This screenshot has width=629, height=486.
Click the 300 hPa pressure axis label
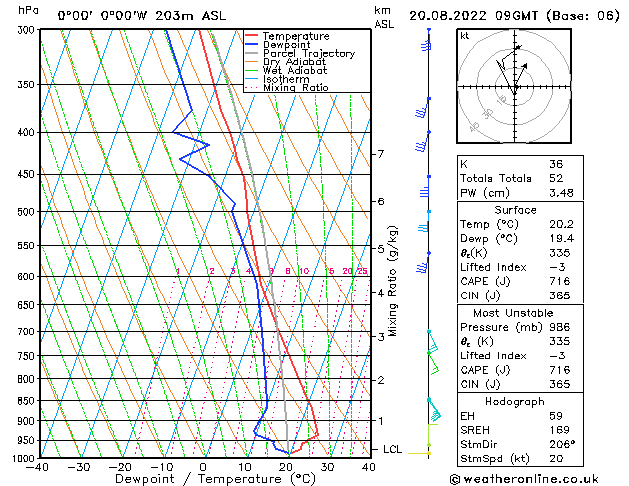(27, 30)
